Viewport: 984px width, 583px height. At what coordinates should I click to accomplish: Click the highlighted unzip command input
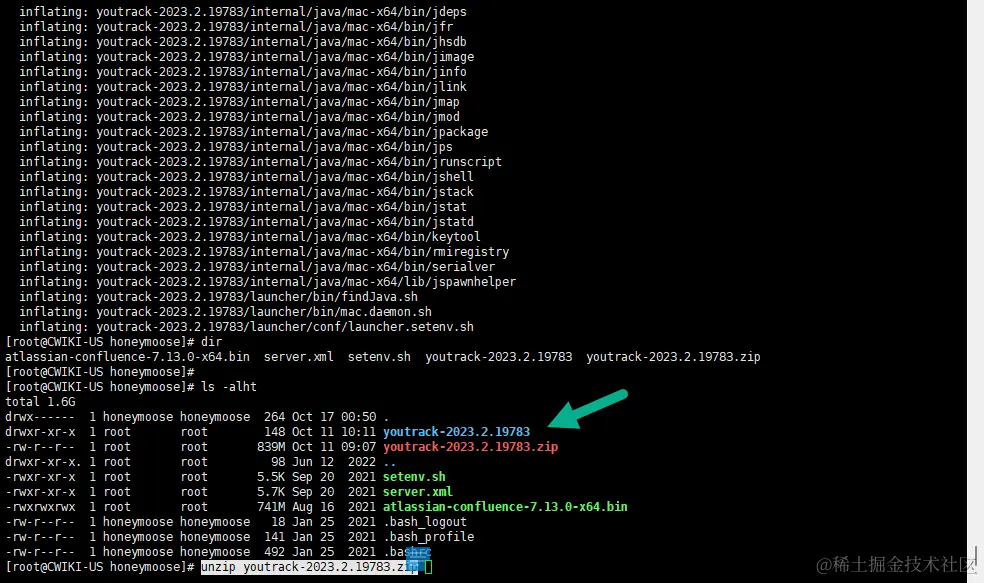click(x=309, y=567)
